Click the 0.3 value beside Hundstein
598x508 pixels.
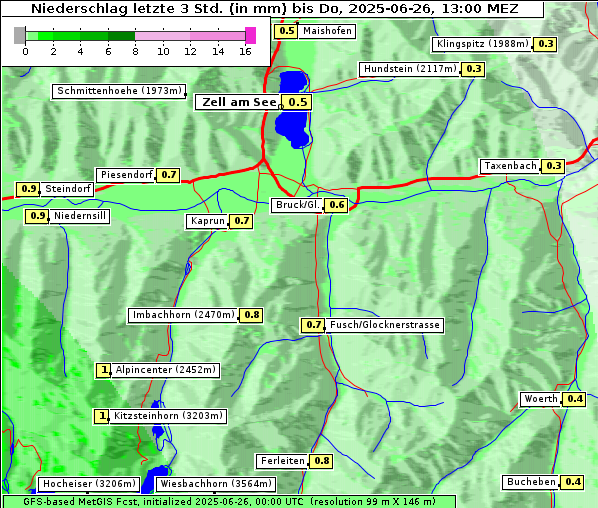(473, 69)
